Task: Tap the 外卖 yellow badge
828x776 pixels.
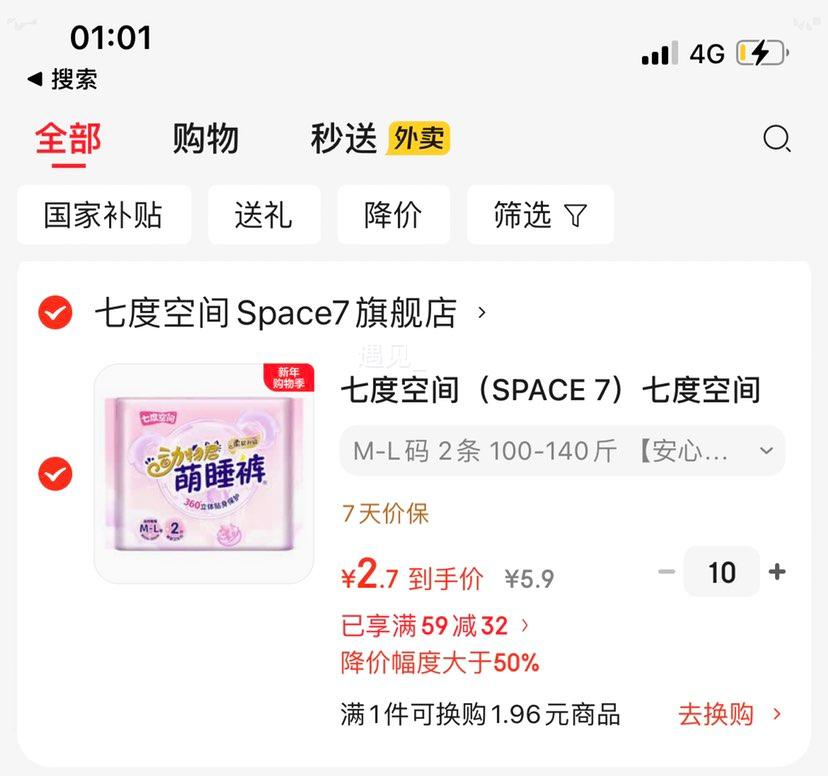Action: click(x=418, y=138)
